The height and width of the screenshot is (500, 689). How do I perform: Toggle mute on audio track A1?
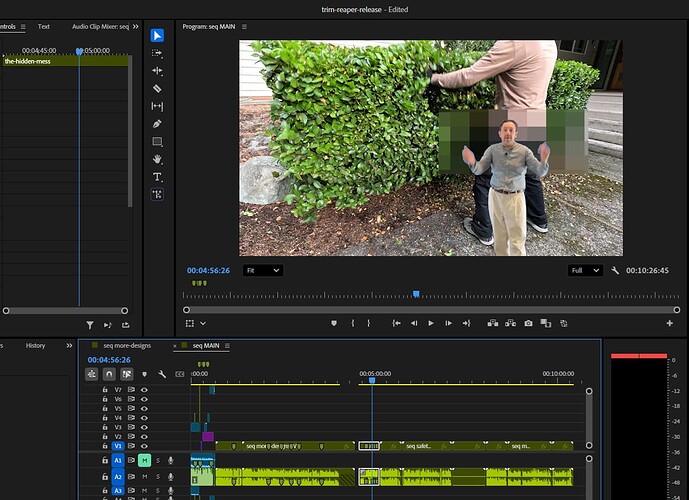(x=144, y=460)
